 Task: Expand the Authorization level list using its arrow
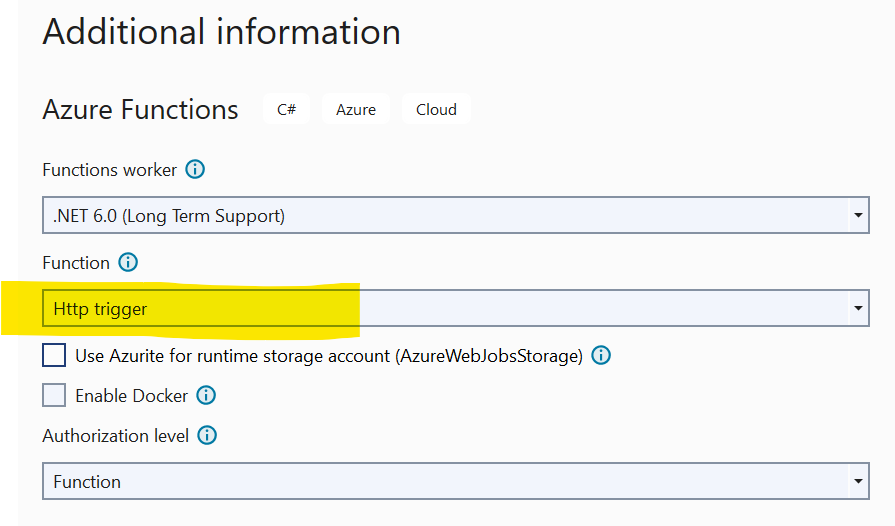(858, 482)
